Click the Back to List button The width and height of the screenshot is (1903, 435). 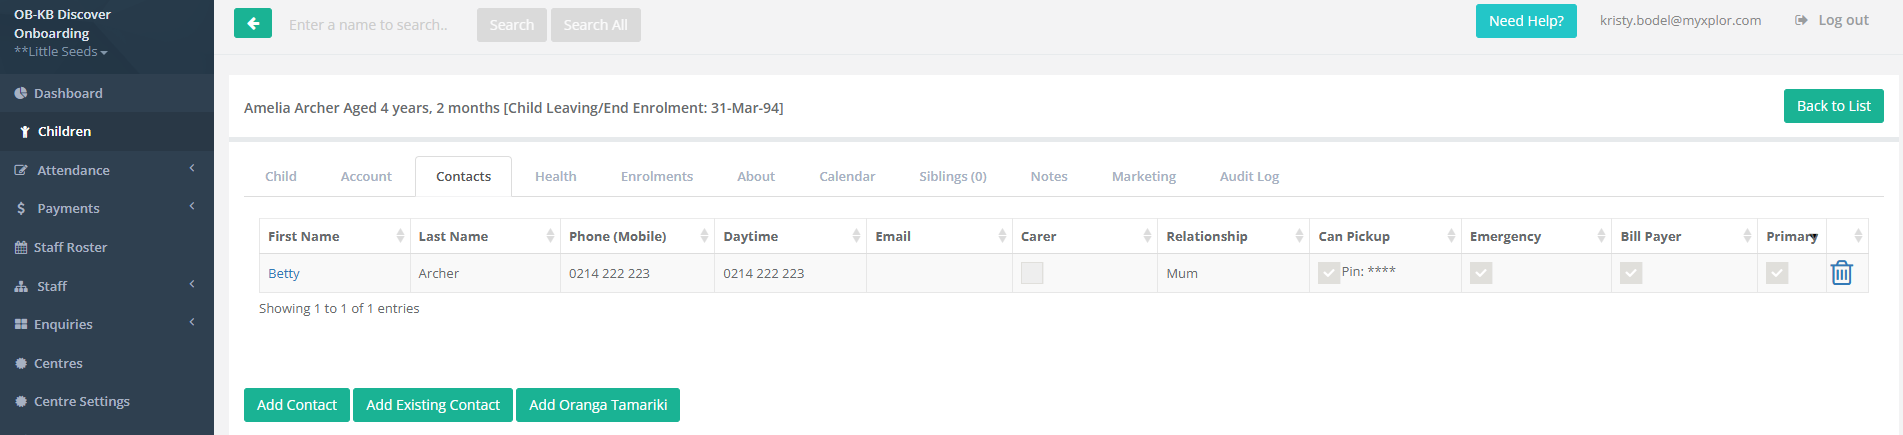point(1833,106)
